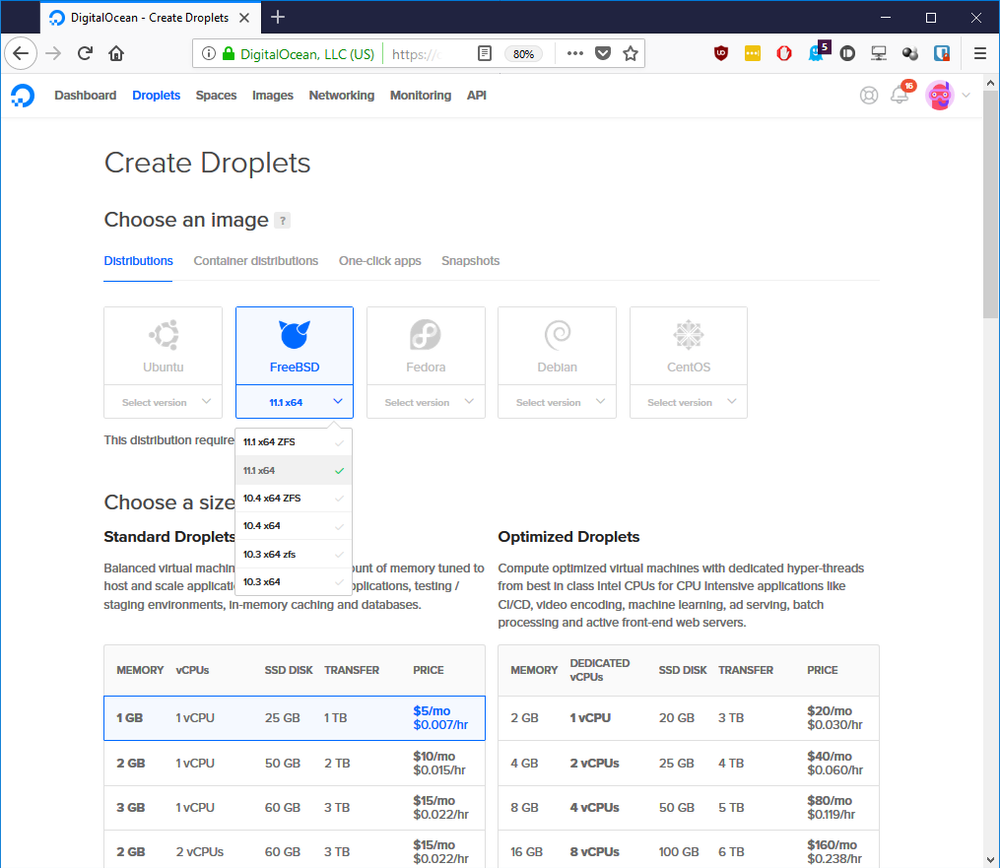Expand the account menu next to the avatar
The width and height of the screenshot is (1000, 868).
pyautogui.click(x=964, y=95)
